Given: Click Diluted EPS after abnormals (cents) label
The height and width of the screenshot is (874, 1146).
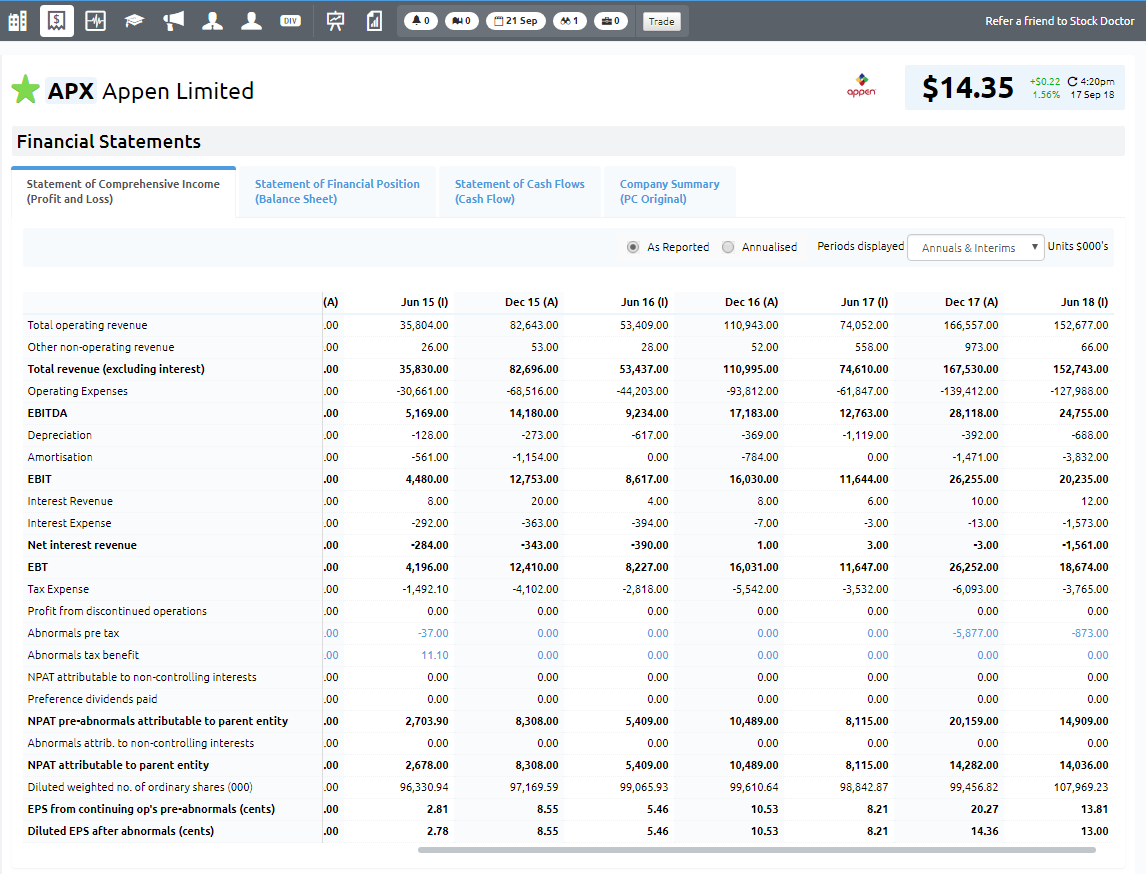Looking at the screenshot, I should point(121,831).
